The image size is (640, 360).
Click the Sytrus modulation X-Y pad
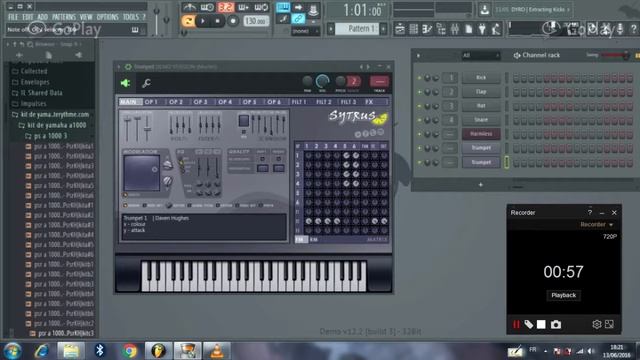coord(141,173)
